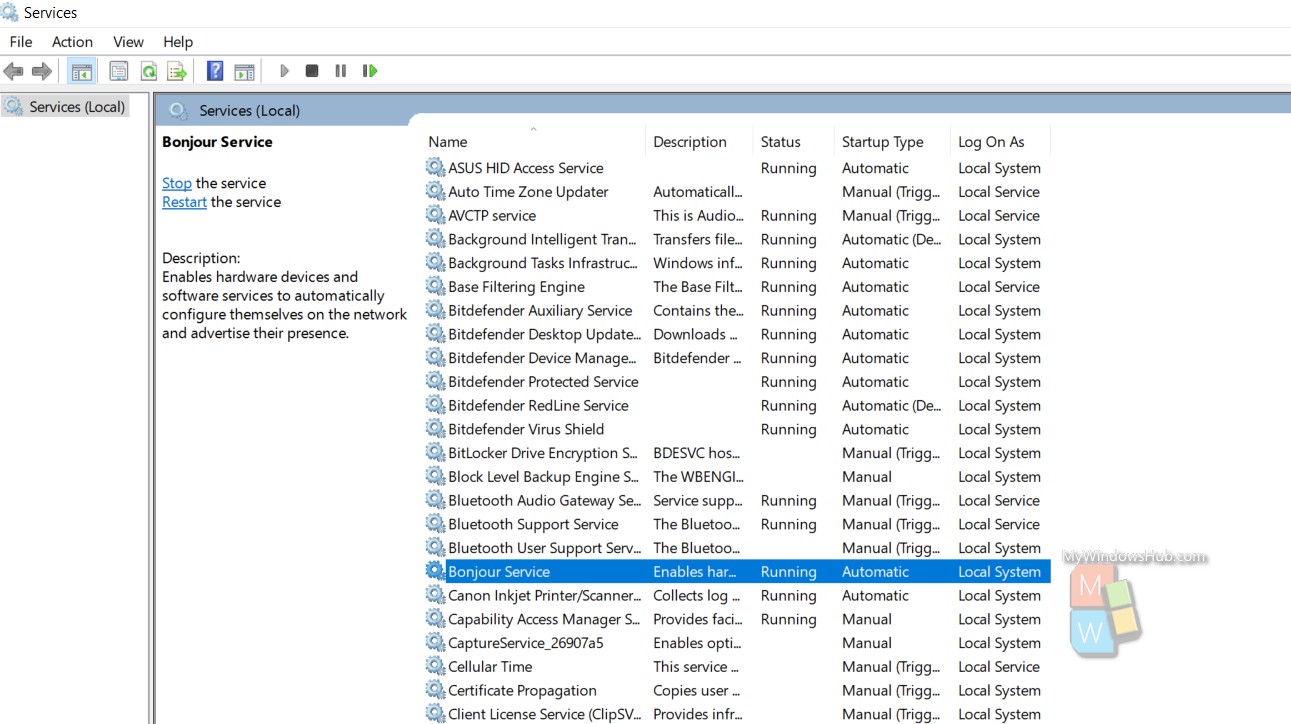Click the gear icon of Bitdefender RedLine Service
Image resolution: width=1291 pixels, height=724 pixels.
[435, 405]
